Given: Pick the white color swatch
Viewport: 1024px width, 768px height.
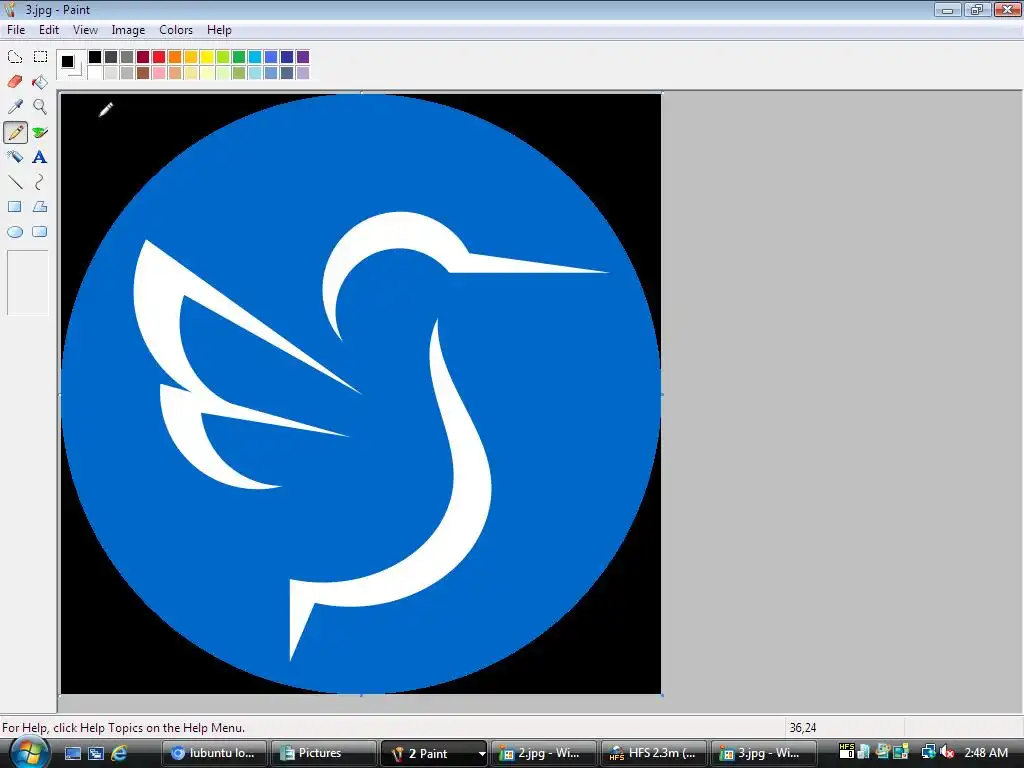Looking at the screenshot, I should 95,72.
